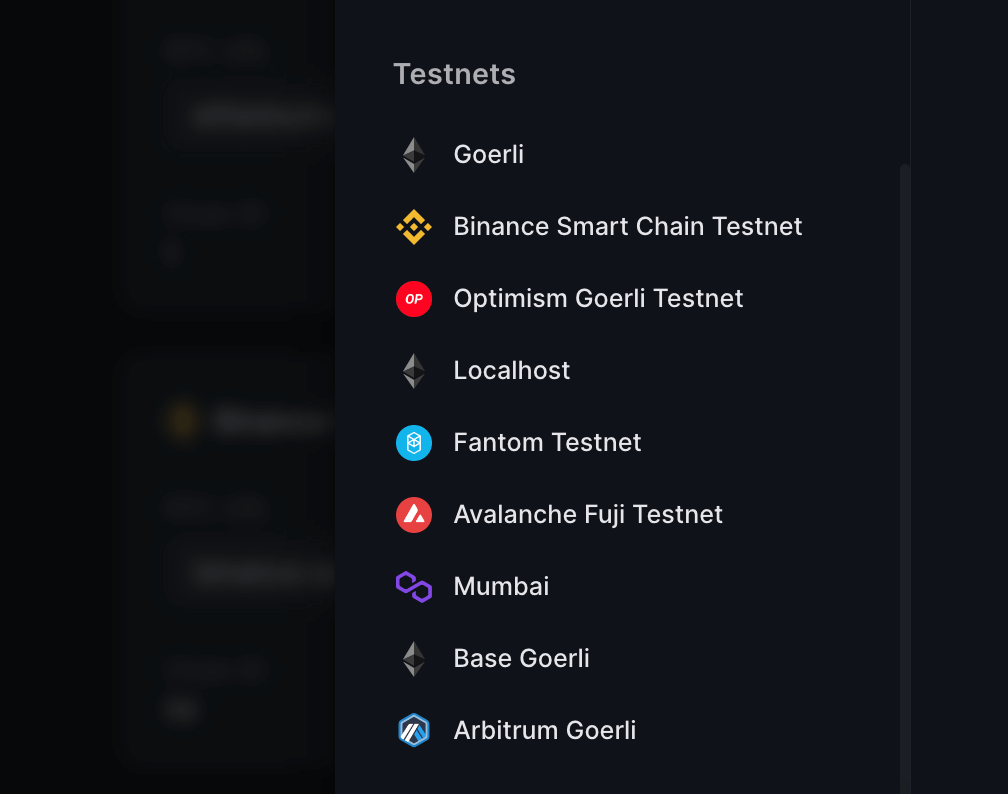This screenshot has height=794, width=1008.
Task: Click the purple Polygon icon beside Mumbai
Action: (413, 587)
